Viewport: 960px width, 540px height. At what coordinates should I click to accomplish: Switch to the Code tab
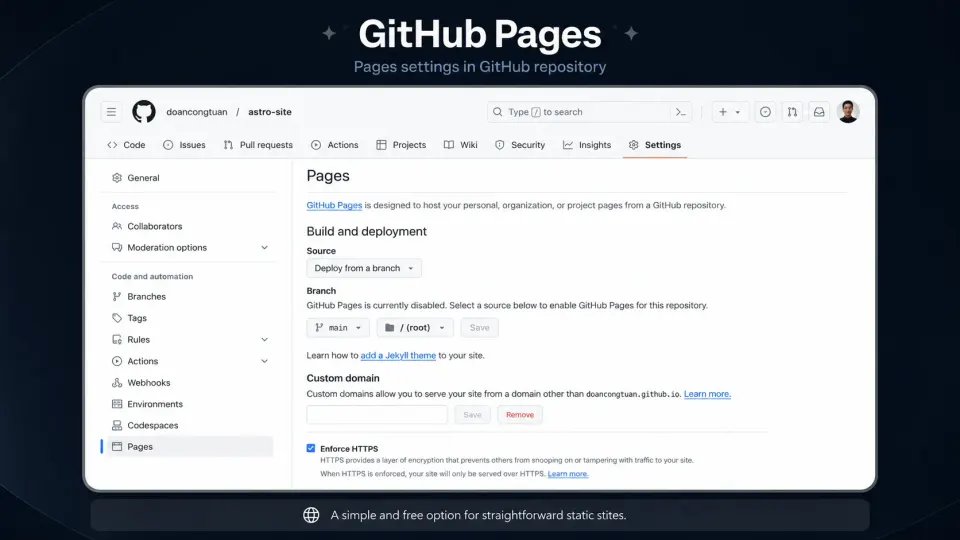[x=126, y=145]
